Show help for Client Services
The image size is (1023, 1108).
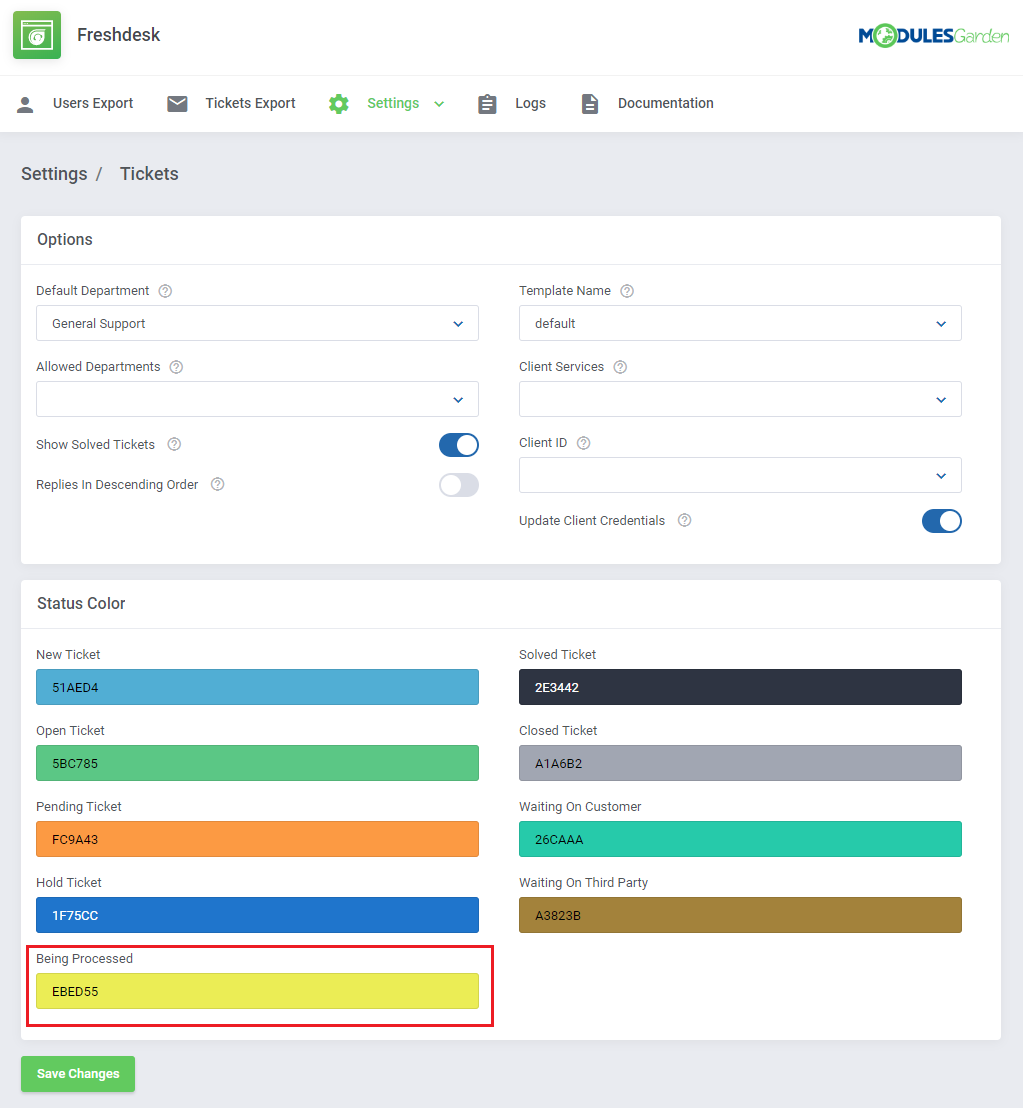click(x=620, y=367)
